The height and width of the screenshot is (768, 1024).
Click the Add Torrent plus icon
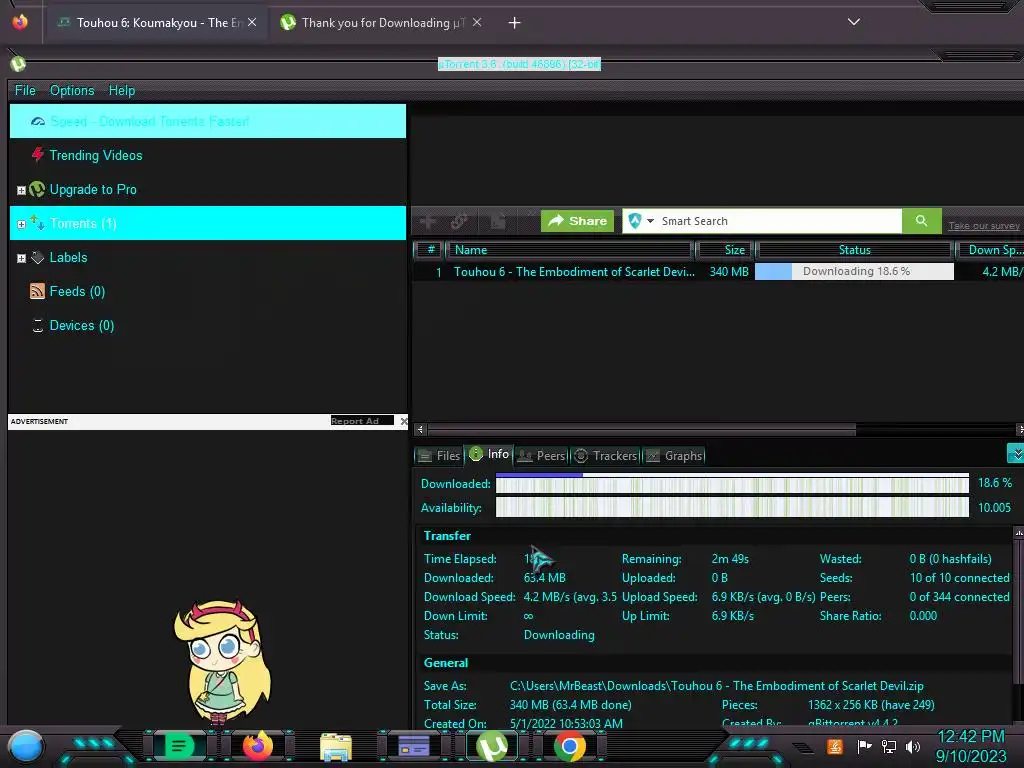428,221
